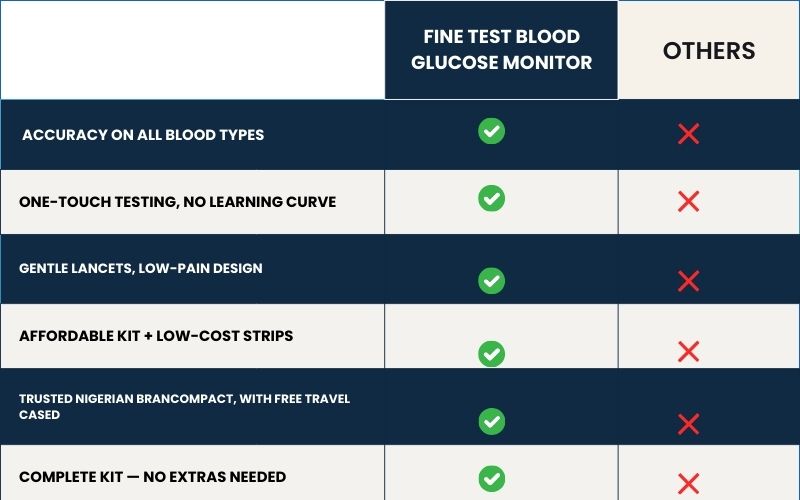Click the red X for One-Touch Testing row
This screenshot has width=800, height=500.
click(688, 202)
